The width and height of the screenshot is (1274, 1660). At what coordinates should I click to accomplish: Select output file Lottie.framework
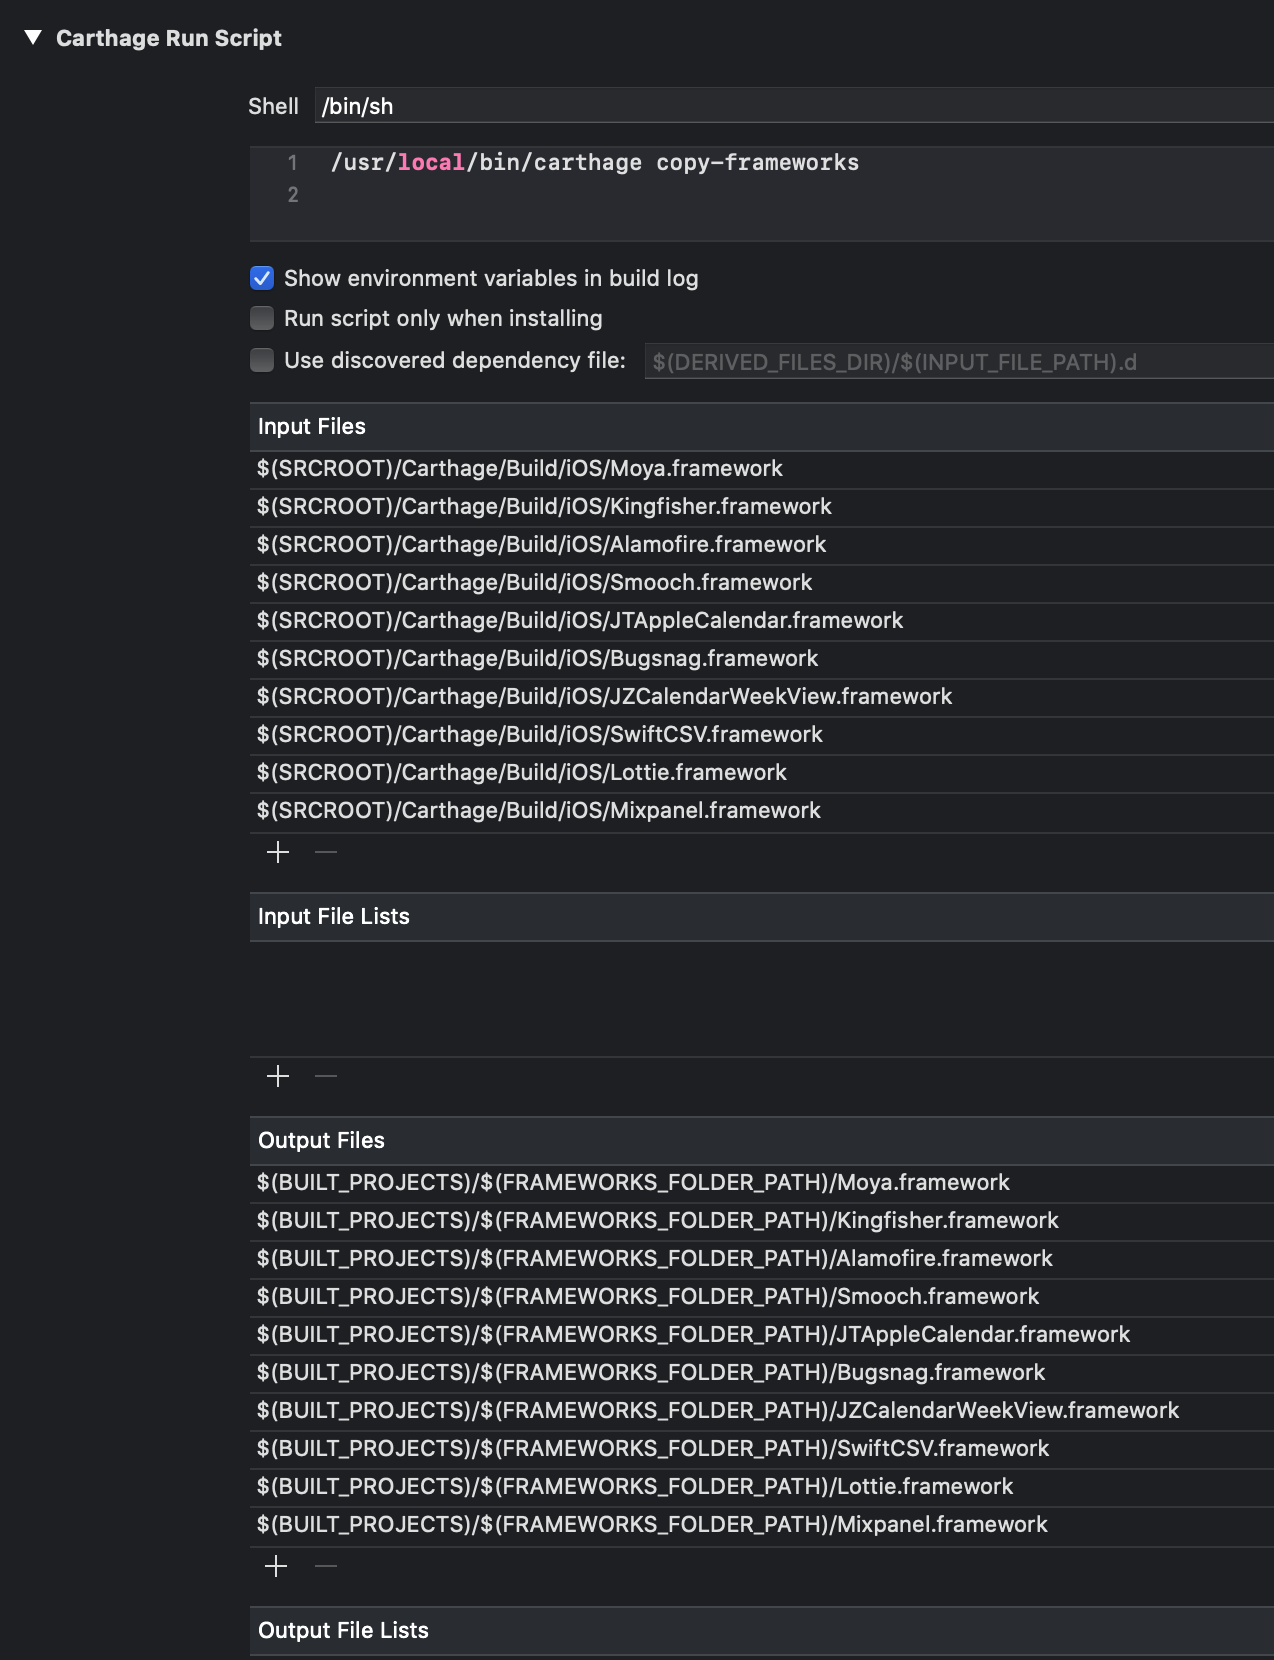[762, 1487]
